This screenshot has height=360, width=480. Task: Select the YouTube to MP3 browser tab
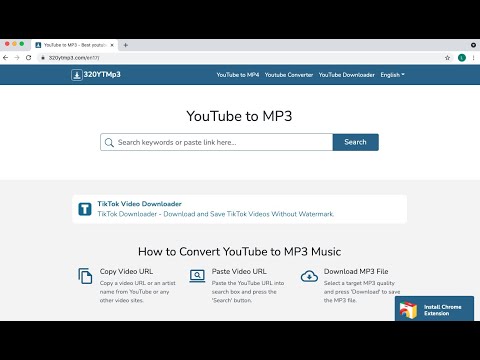pos(74,45)
